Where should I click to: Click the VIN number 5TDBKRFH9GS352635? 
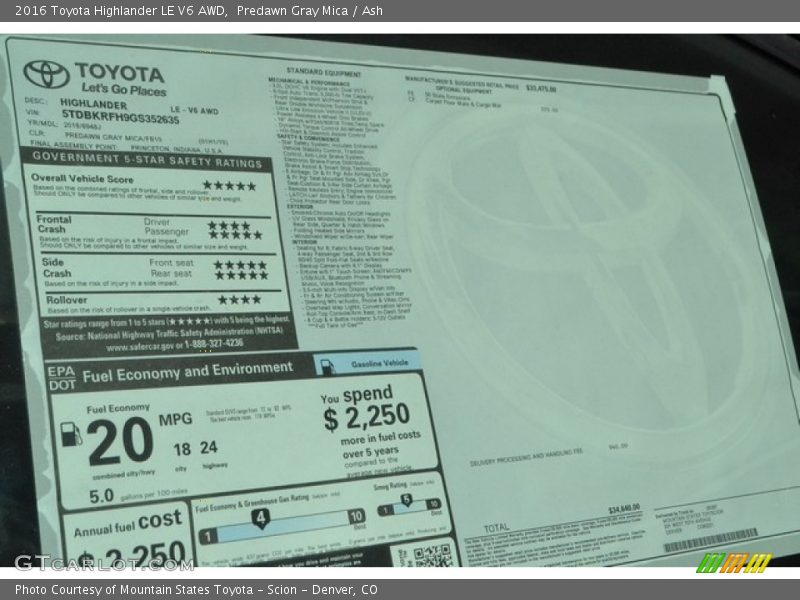[x=120, y=117]
